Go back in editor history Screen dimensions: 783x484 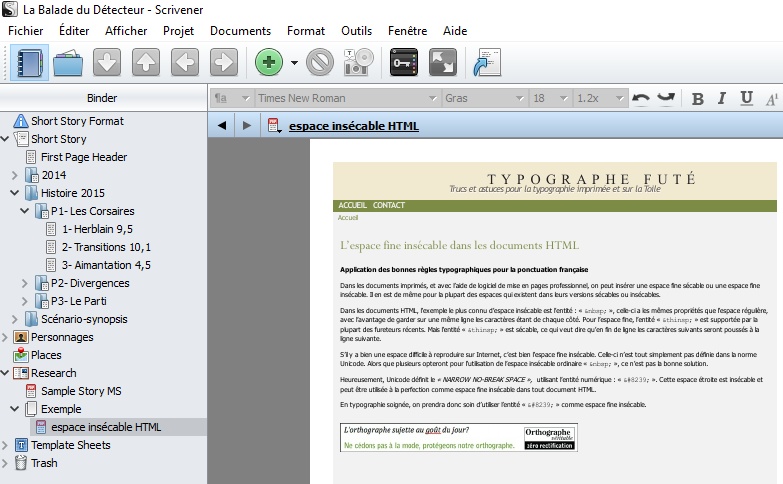coord(222,125)
